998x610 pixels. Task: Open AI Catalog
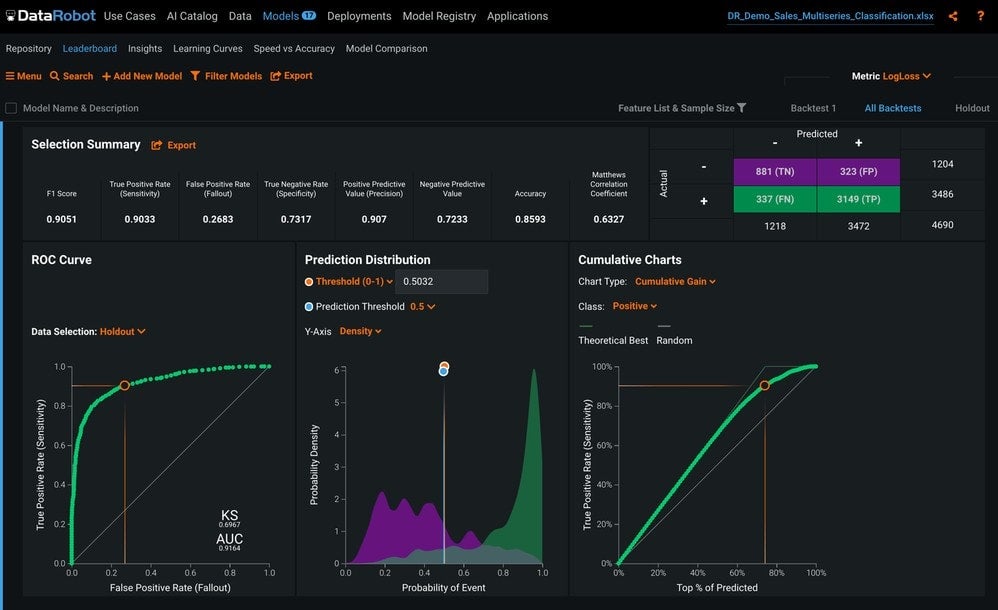(192, 16)
